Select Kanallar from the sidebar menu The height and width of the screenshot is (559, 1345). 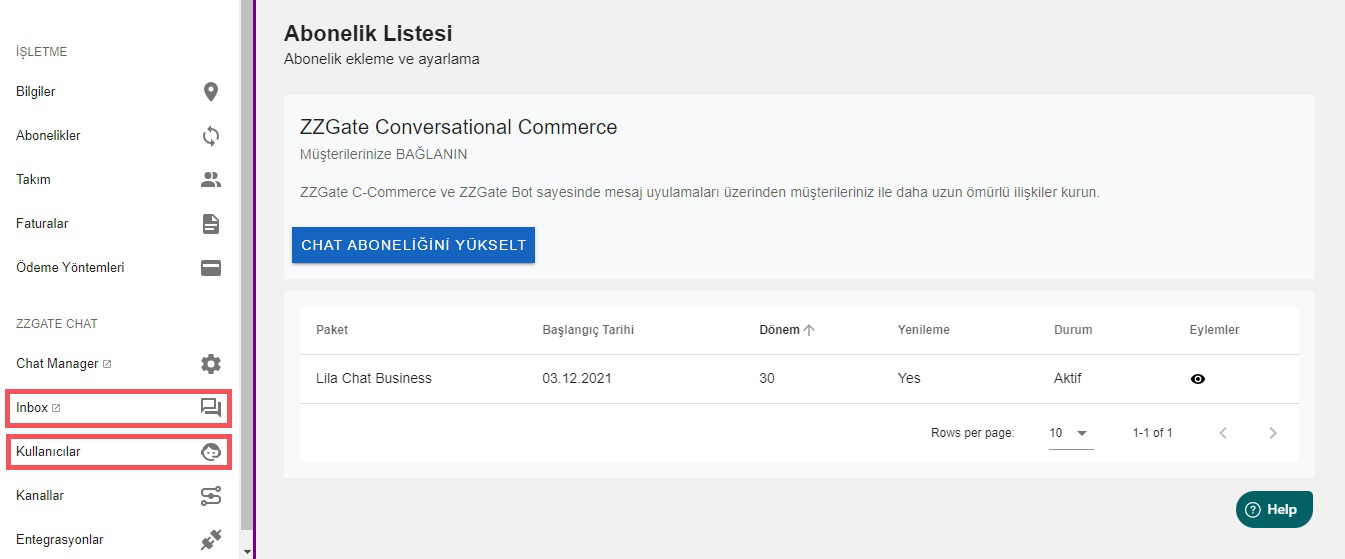coord(40,496)
